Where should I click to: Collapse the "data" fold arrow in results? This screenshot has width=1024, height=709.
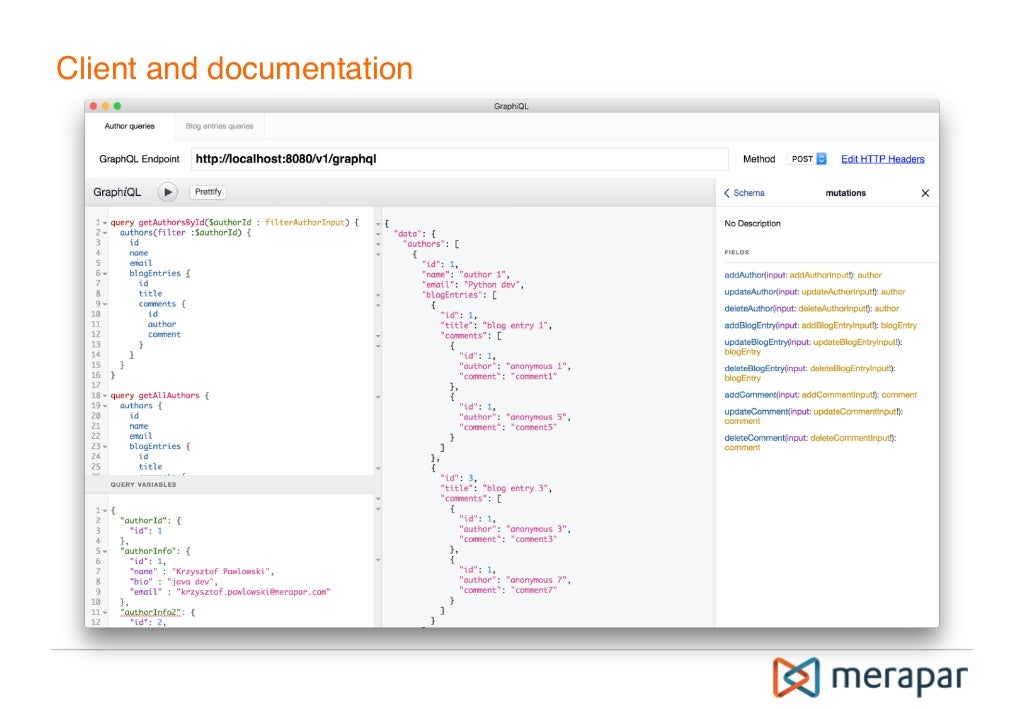click(378, 234)
